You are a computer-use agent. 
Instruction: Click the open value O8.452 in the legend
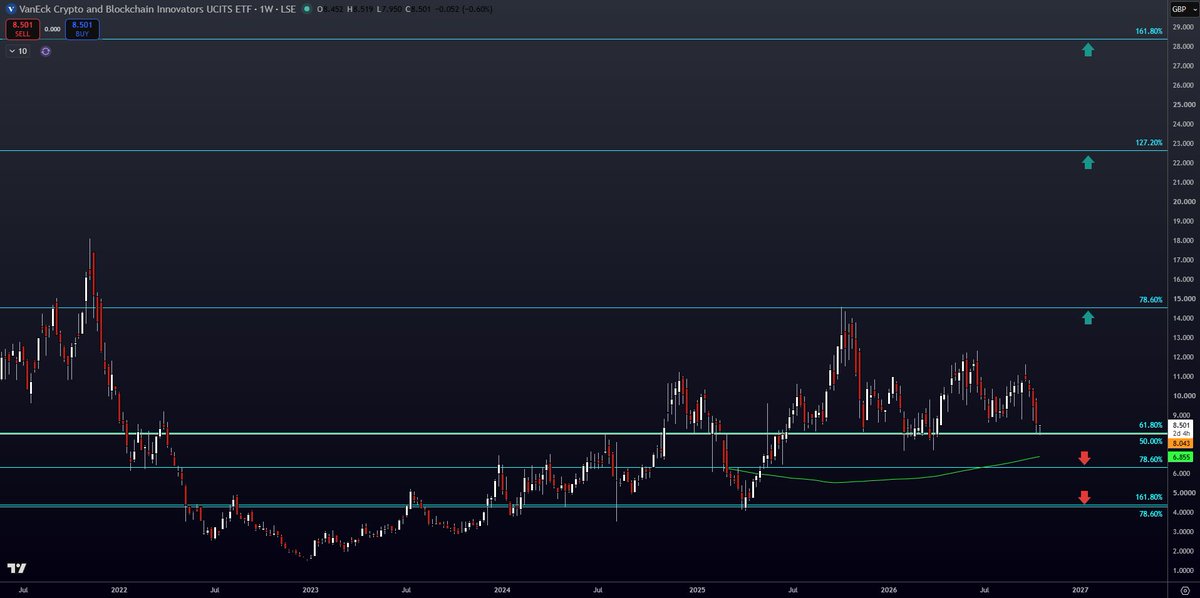[x=330, y=8]
